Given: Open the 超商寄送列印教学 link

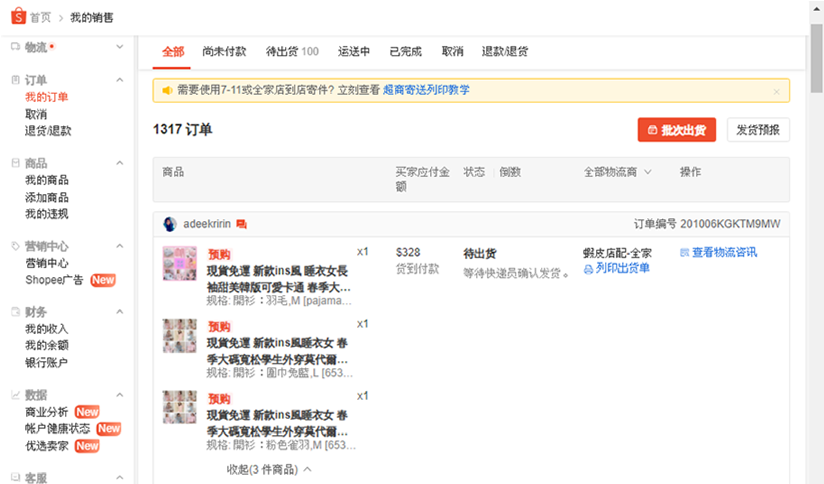Looking at the screenshot, I should pos(426,90).
